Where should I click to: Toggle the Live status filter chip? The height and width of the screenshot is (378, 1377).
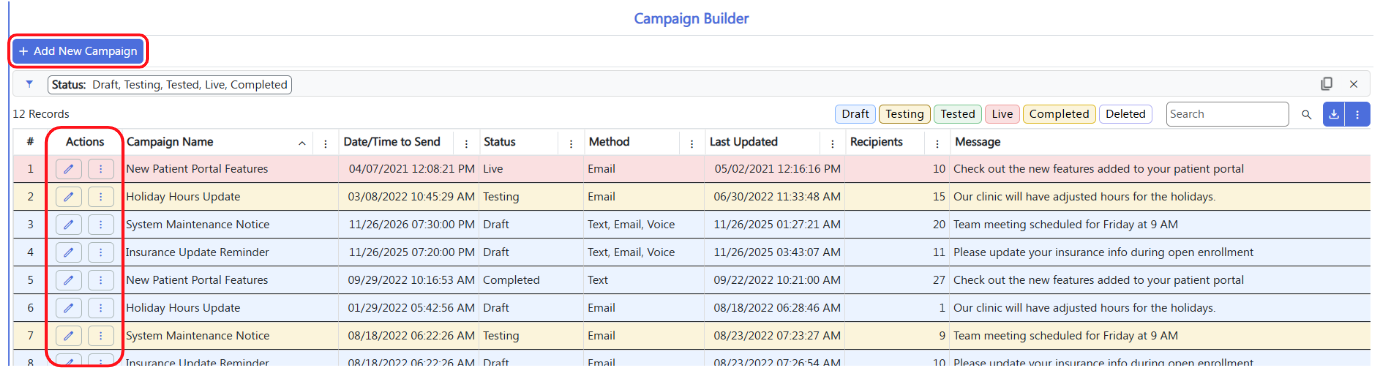click(x=1002, y=114)
